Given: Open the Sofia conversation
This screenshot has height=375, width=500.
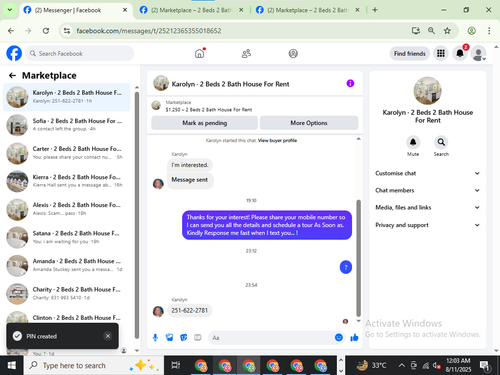Looking at the screenshot, I should pos(67,125).
